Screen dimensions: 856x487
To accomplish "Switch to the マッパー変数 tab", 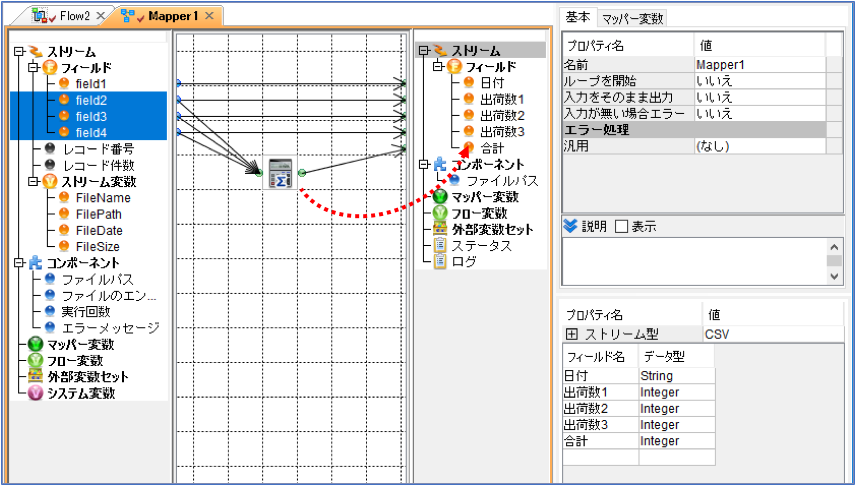I will tap(632, 19).
